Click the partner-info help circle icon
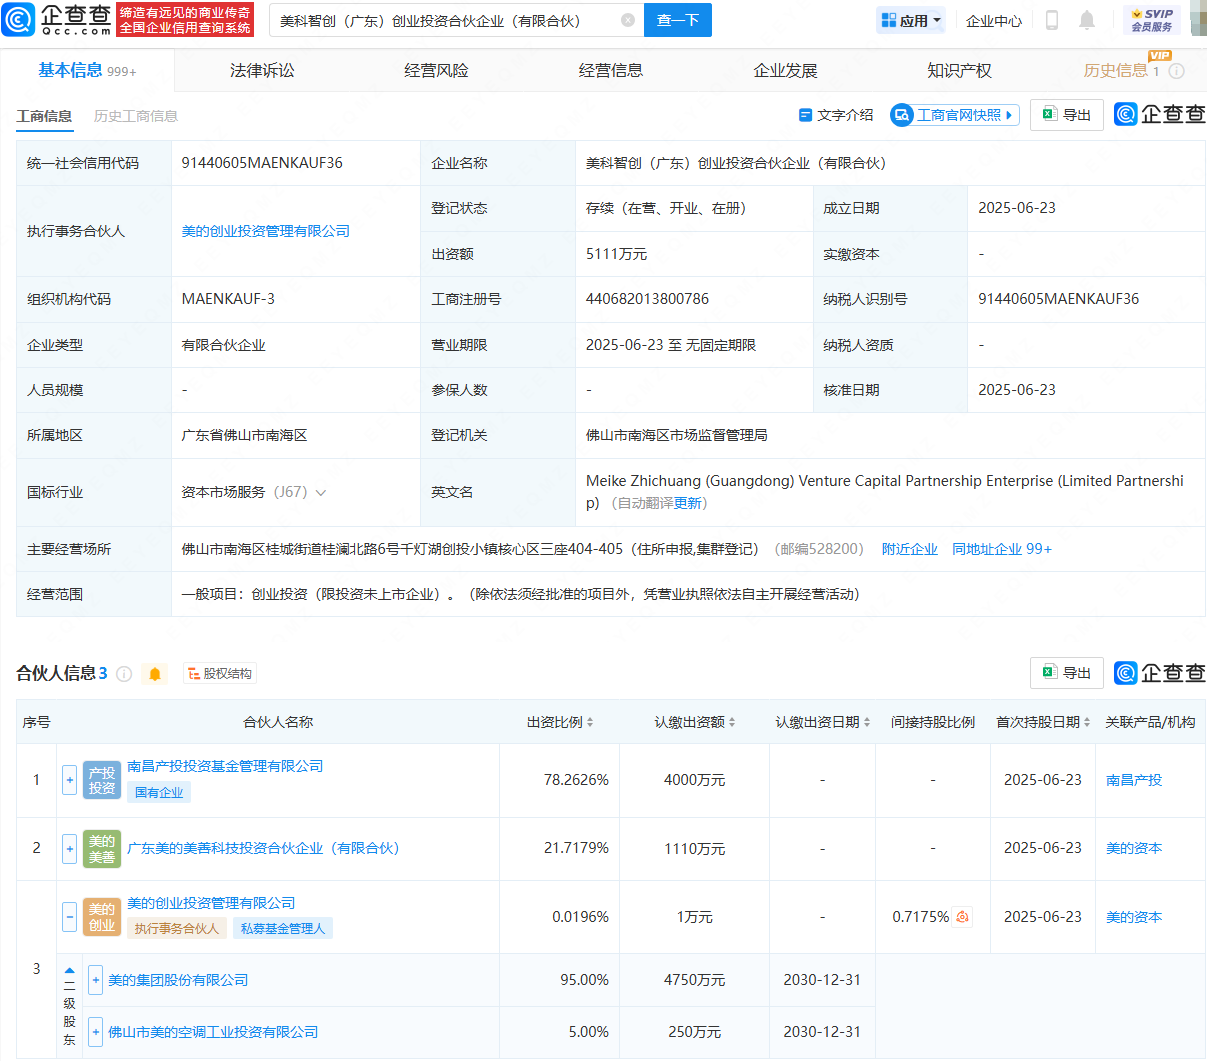The width and height of the screenshot is (1207, 1061). (x=124, y=674)
